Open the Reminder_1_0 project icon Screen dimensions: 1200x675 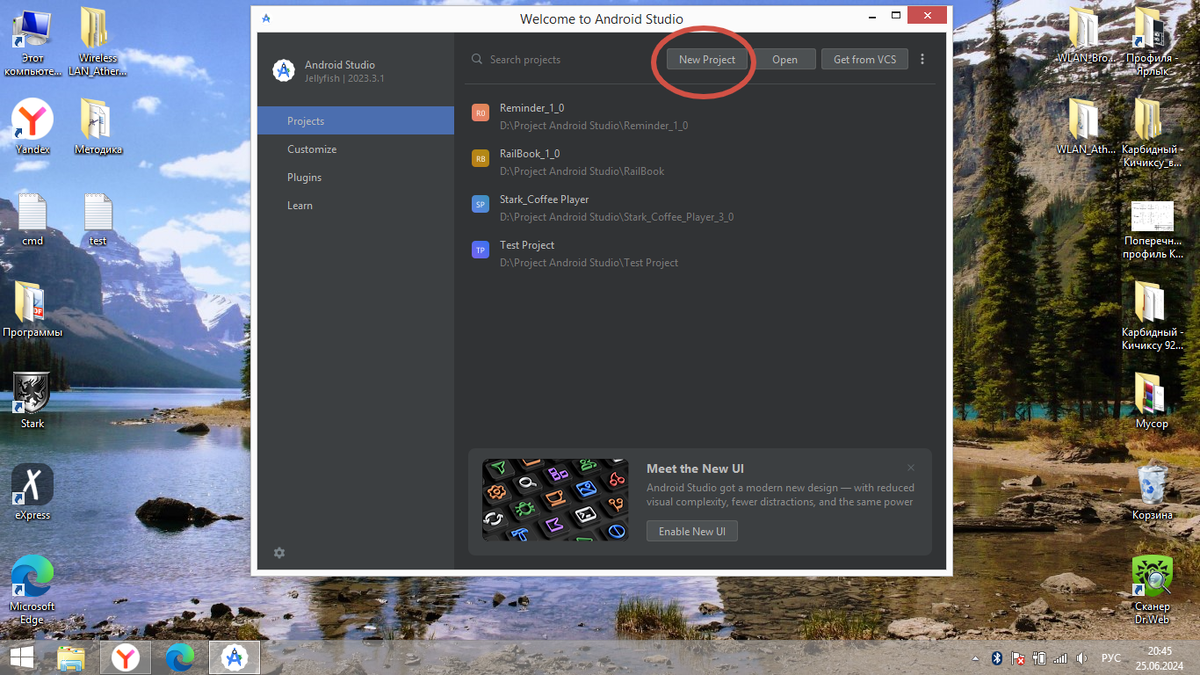[x=481, y=113]
